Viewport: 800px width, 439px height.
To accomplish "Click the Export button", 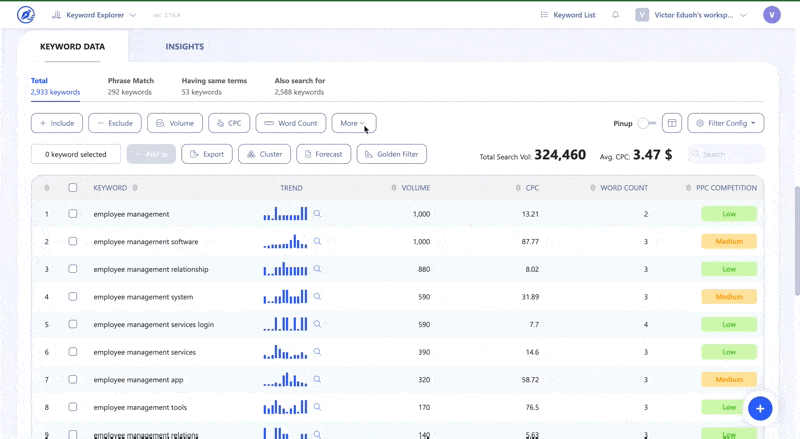I will tap(207, 154).
